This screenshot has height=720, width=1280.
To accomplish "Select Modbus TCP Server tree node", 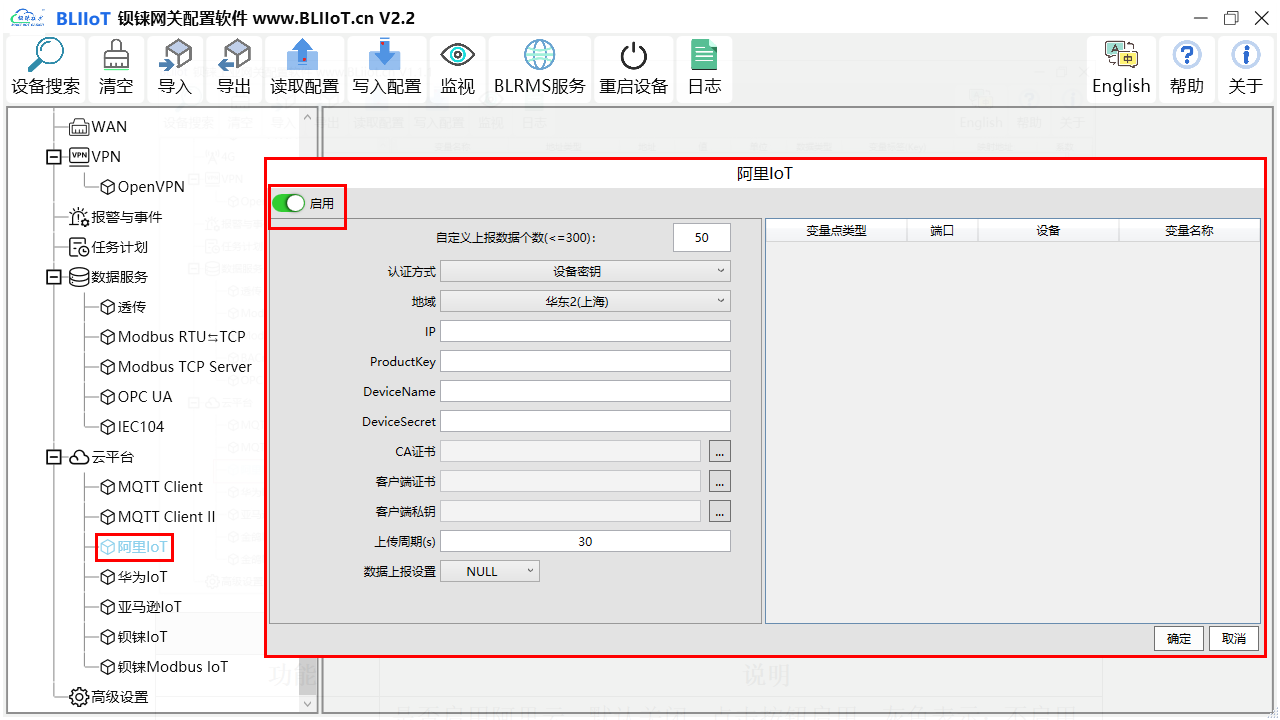I will click(176, 367).
